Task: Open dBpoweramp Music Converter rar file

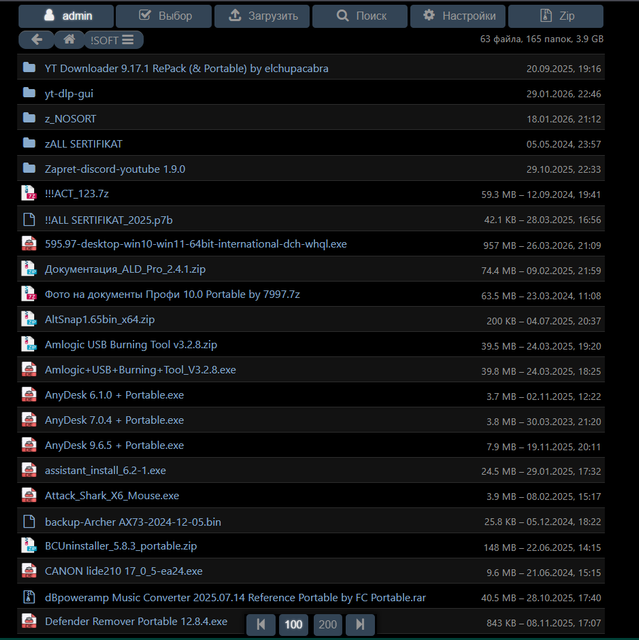Action: pyautogui.click(x=235, y=598)
